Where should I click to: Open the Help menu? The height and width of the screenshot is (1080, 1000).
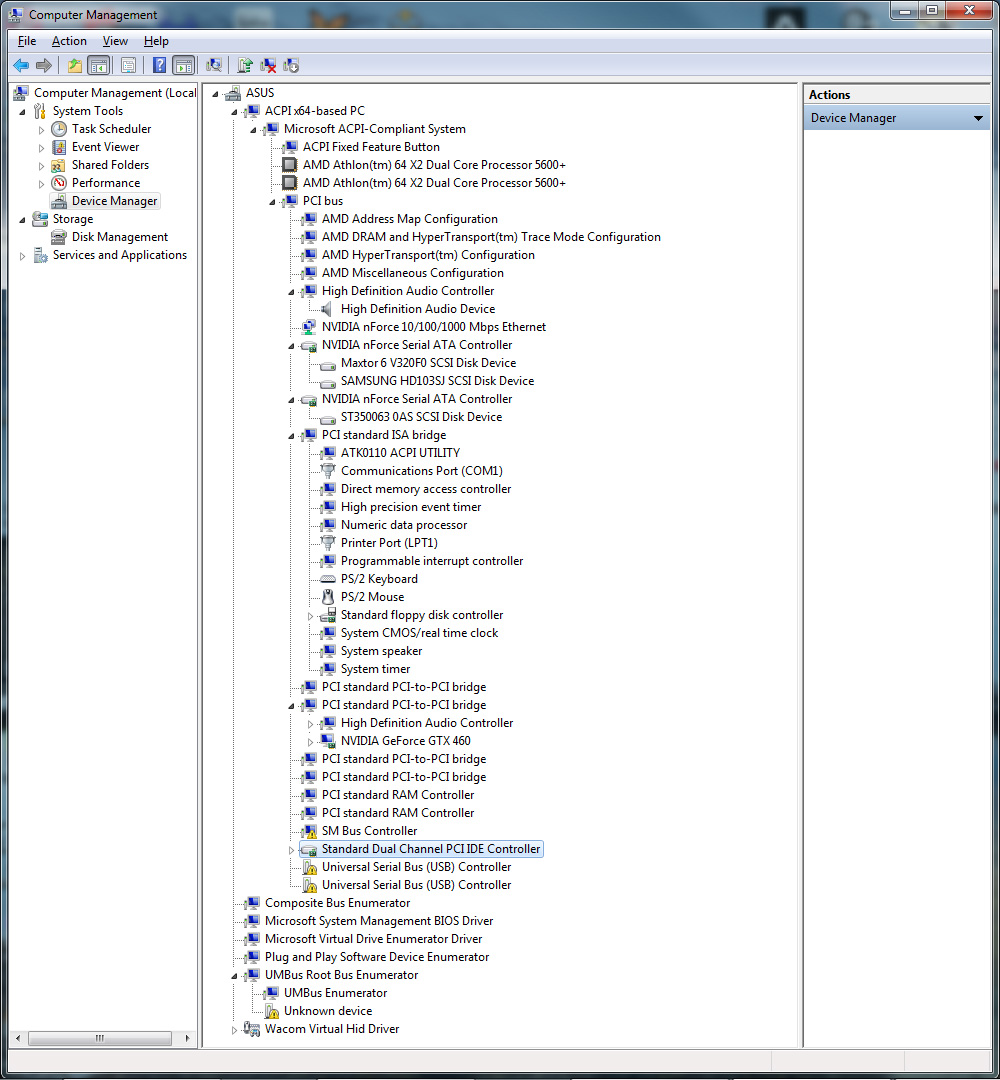point(156,41)
